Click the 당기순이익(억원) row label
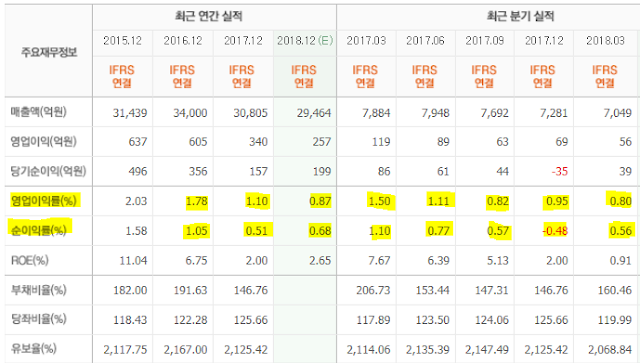 (48, 171)
